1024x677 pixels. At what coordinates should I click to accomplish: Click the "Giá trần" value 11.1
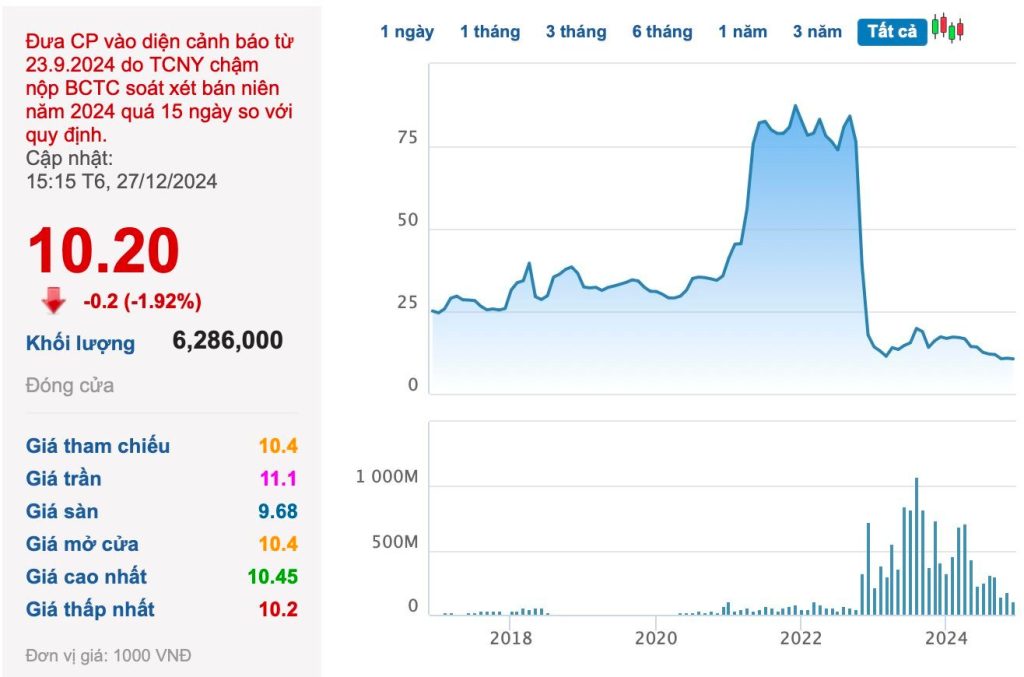pos(278,479)
